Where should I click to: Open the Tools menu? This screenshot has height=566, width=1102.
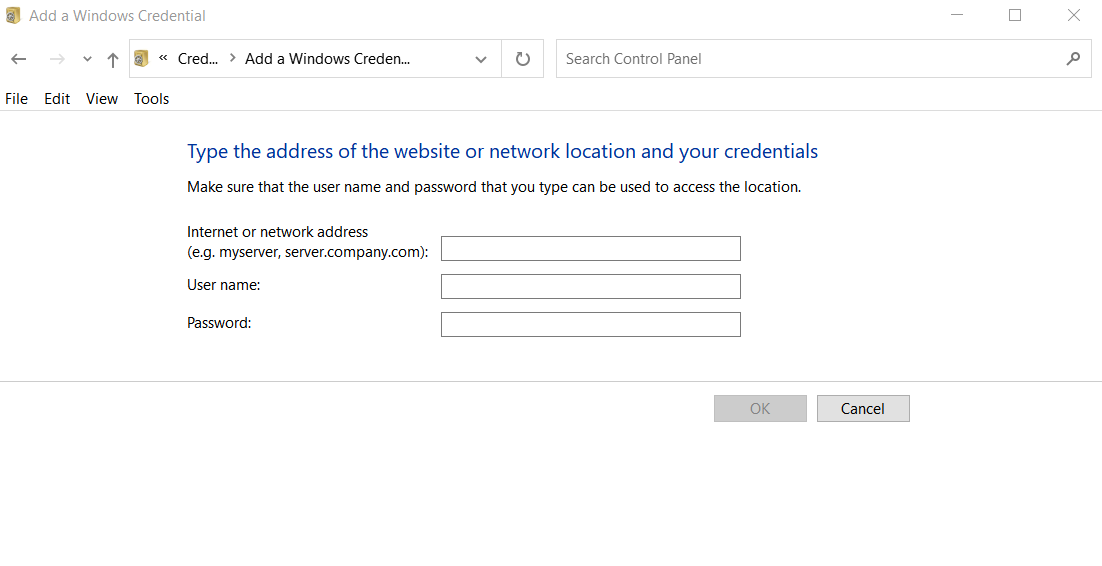coord(151,98)
